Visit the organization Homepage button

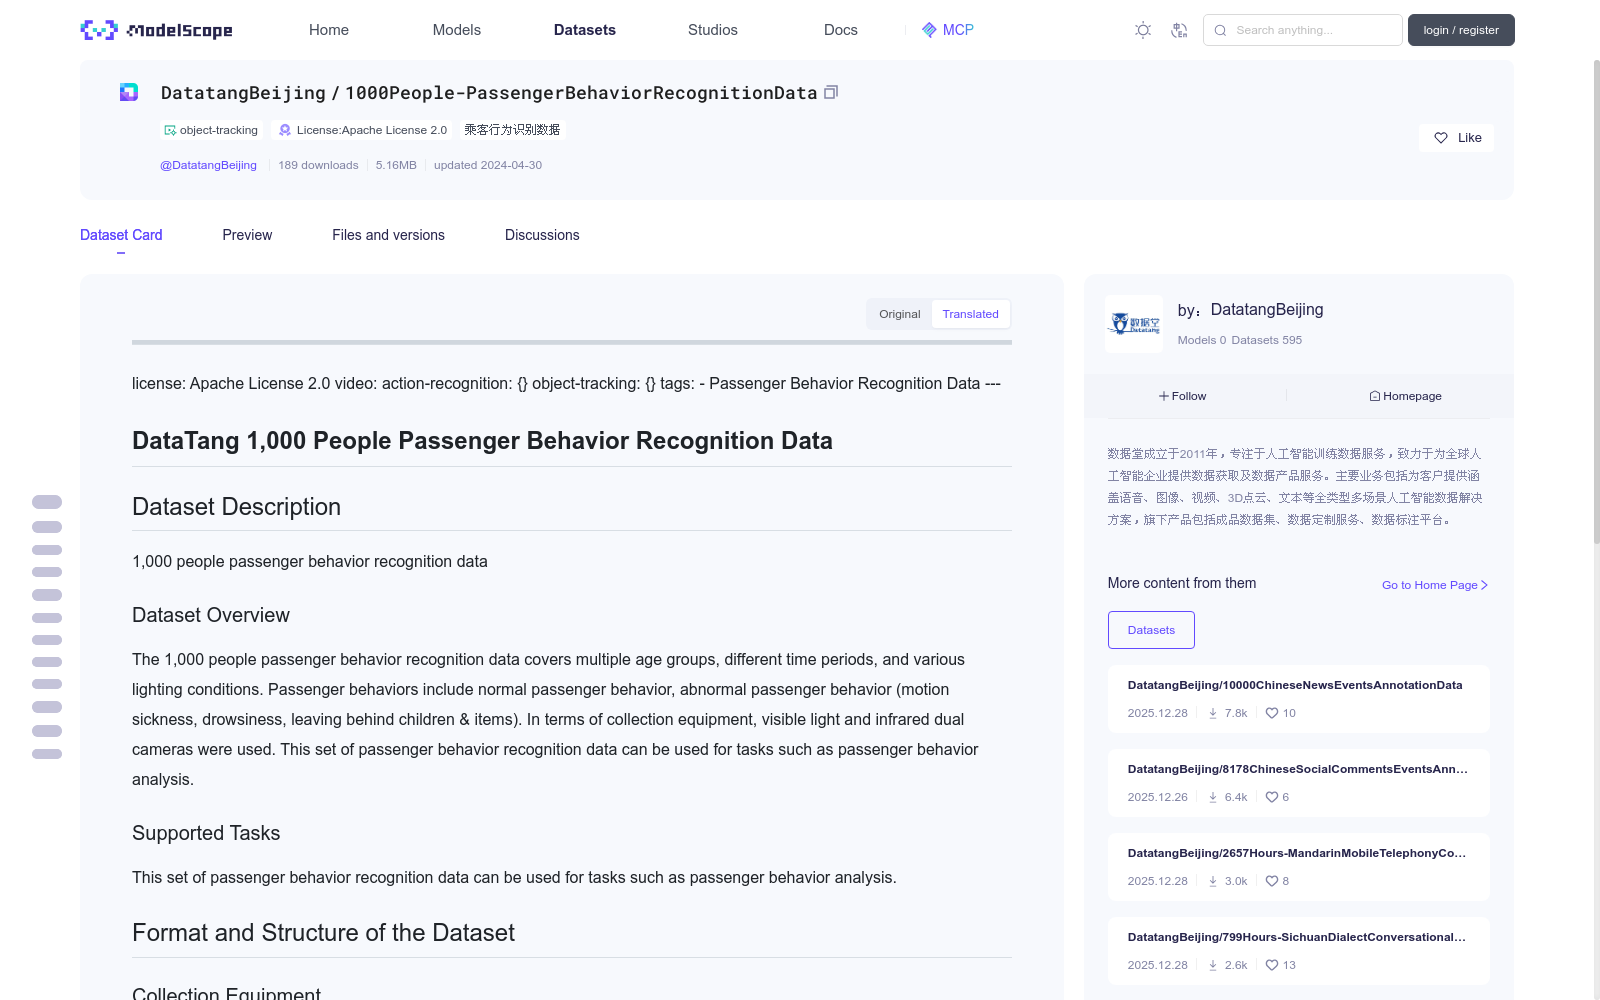(1405, 396)
